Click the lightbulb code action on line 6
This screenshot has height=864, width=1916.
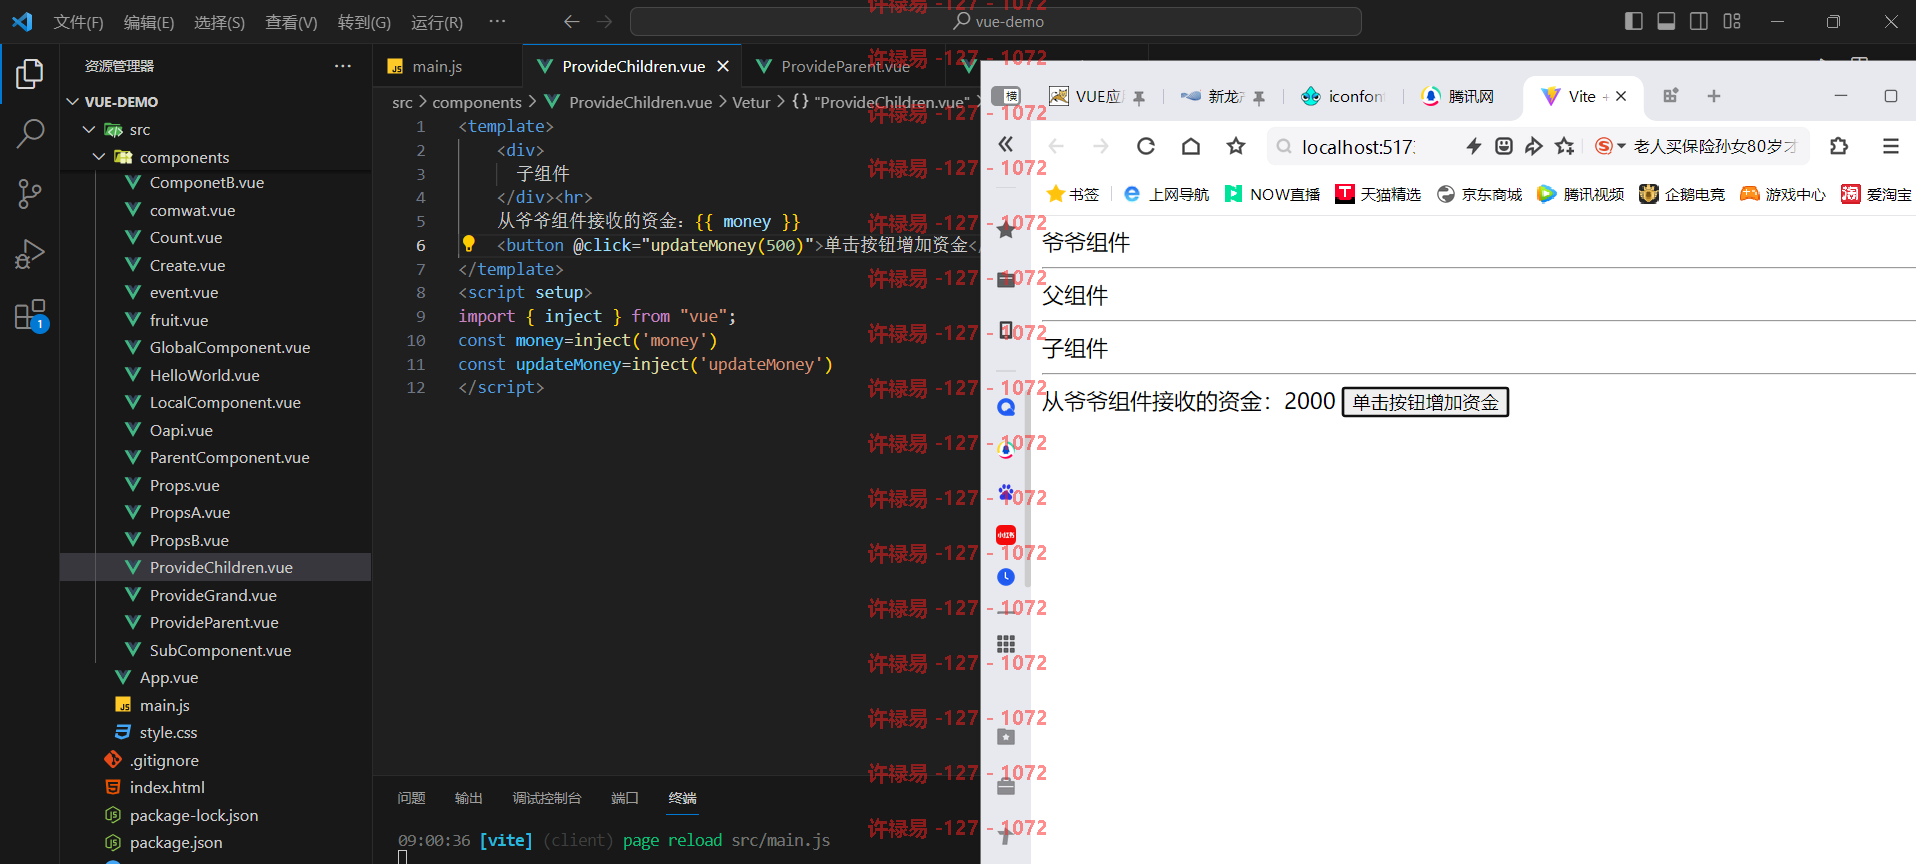click(468, 244)
